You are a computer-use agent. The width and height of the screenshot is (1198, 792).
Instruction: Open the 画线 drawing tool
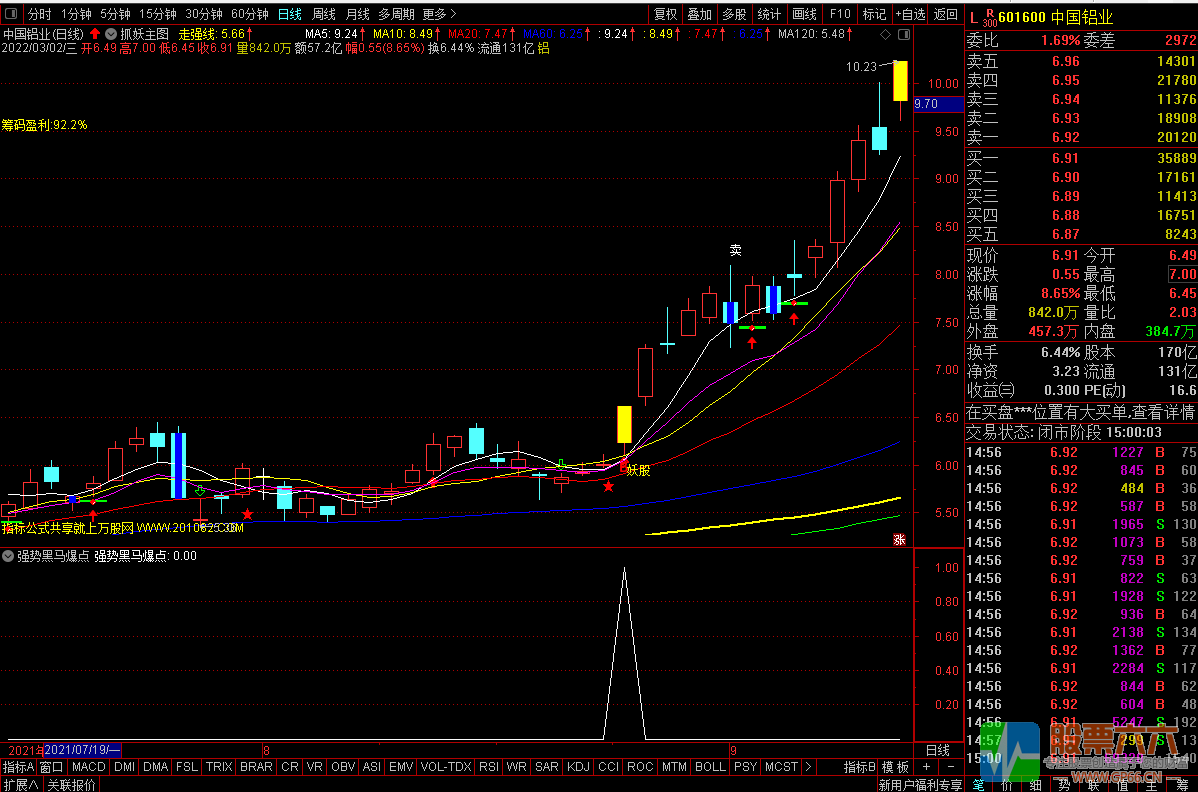tap(804, 14)
